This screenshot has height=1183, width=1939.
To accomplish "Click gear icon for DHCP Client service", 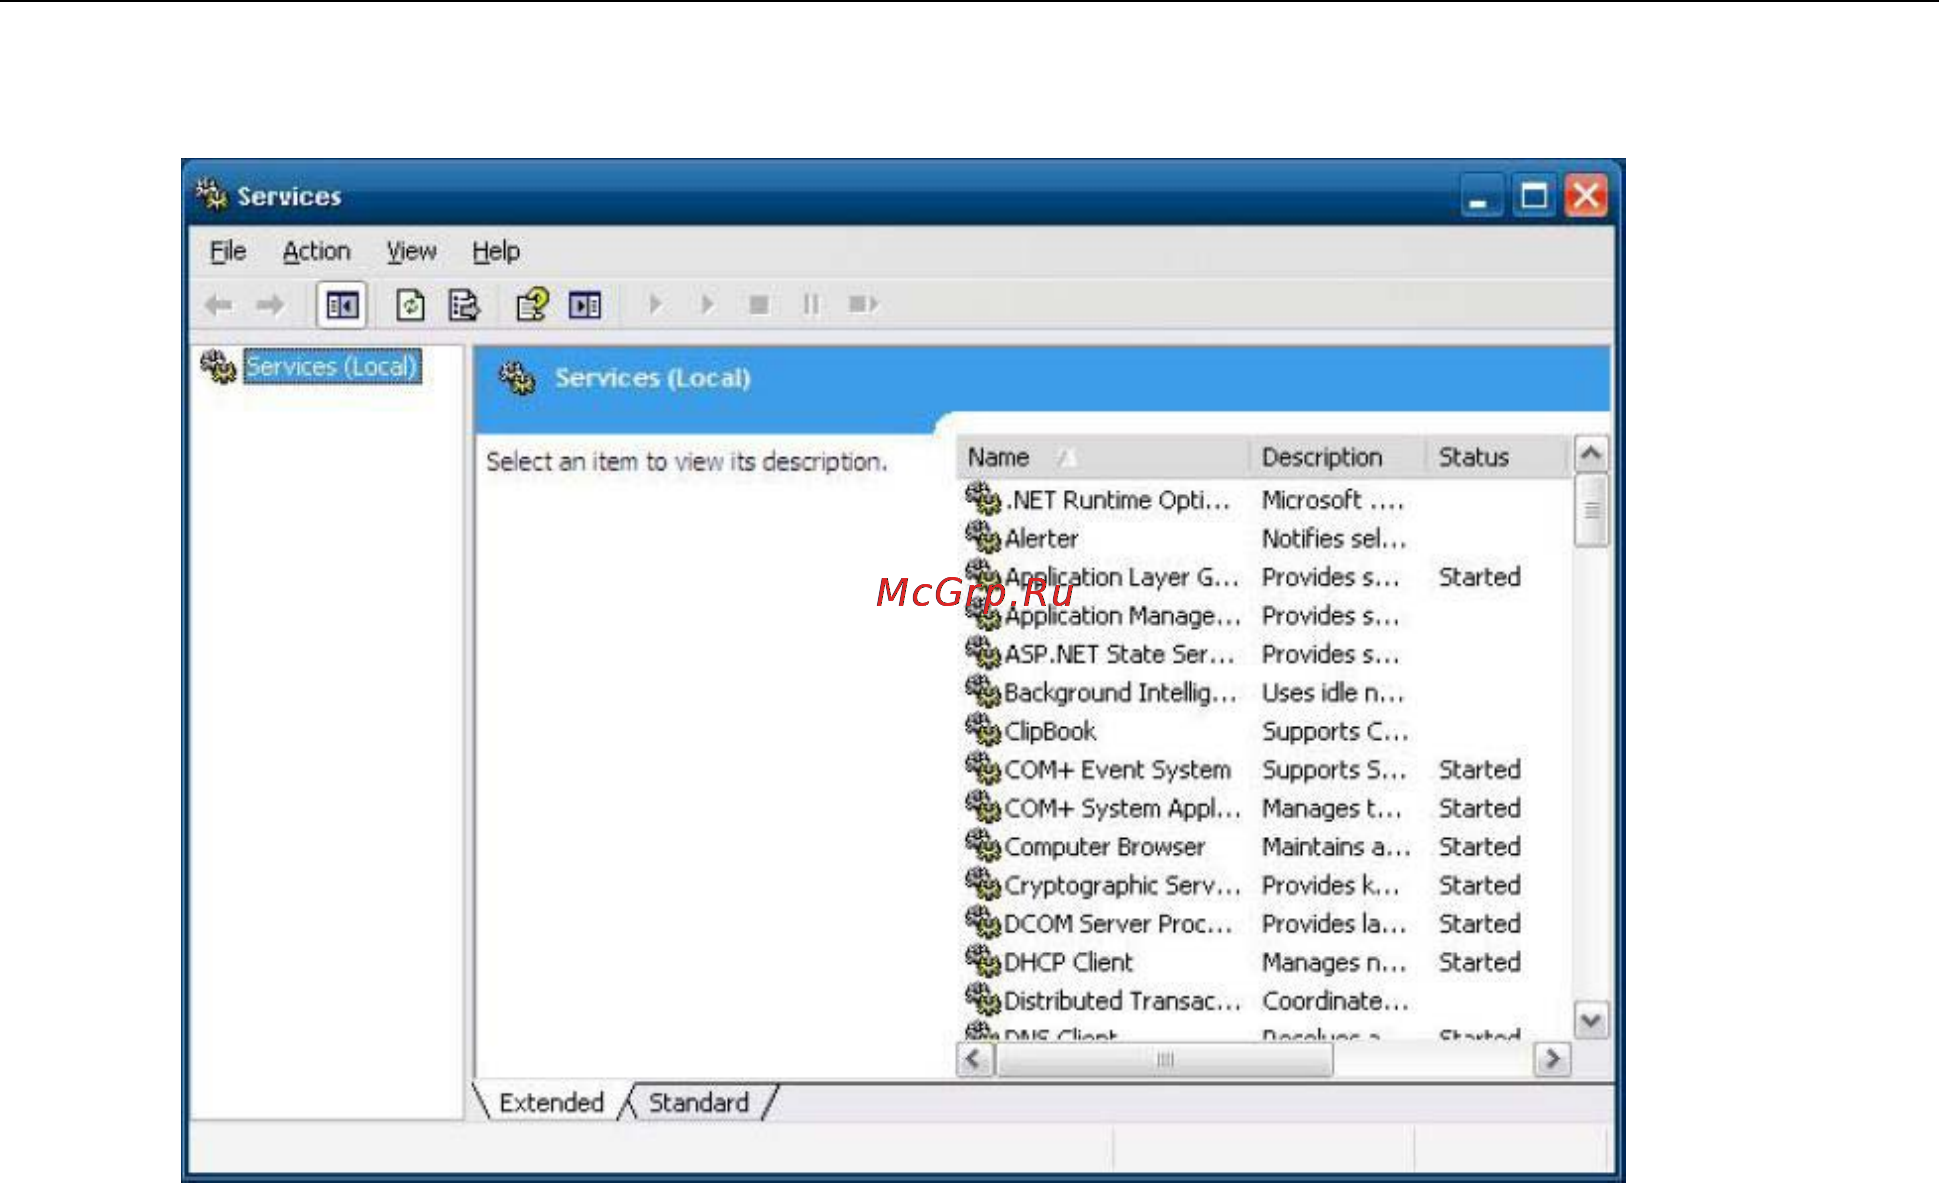I will click(x=983, y=961).
